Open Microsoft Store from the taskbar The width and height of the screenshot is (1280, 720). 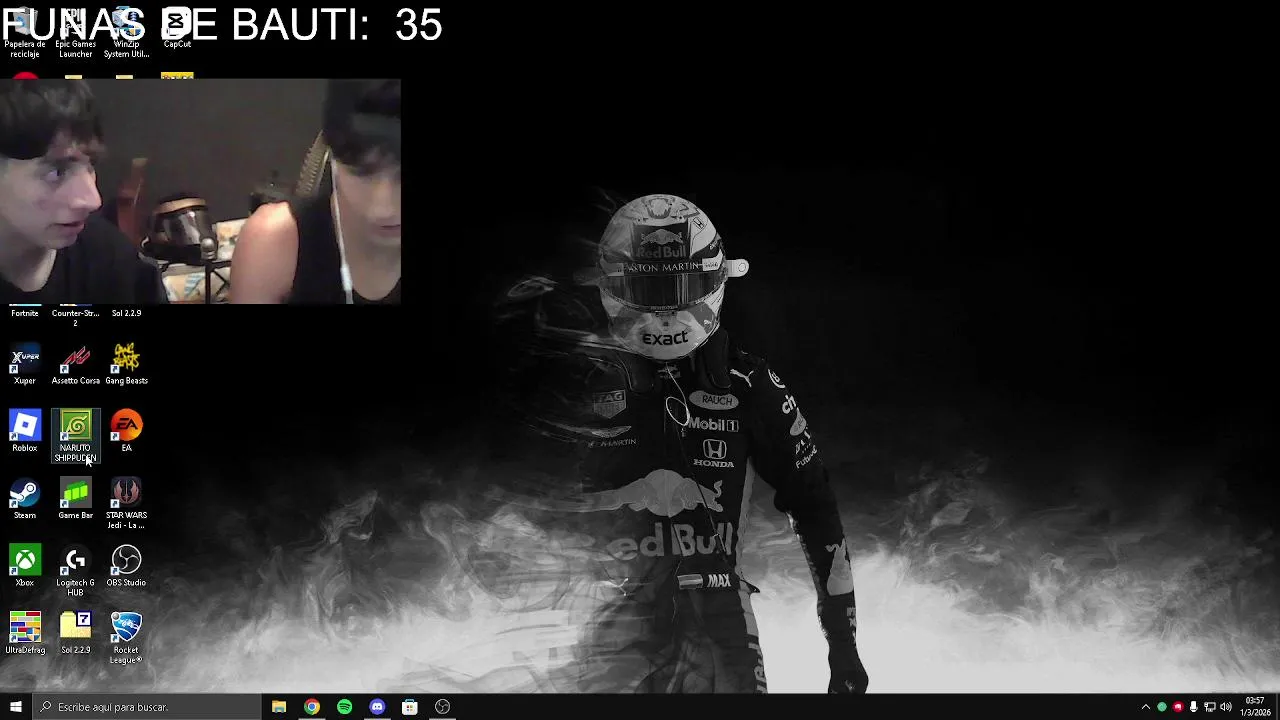(410, 707)
